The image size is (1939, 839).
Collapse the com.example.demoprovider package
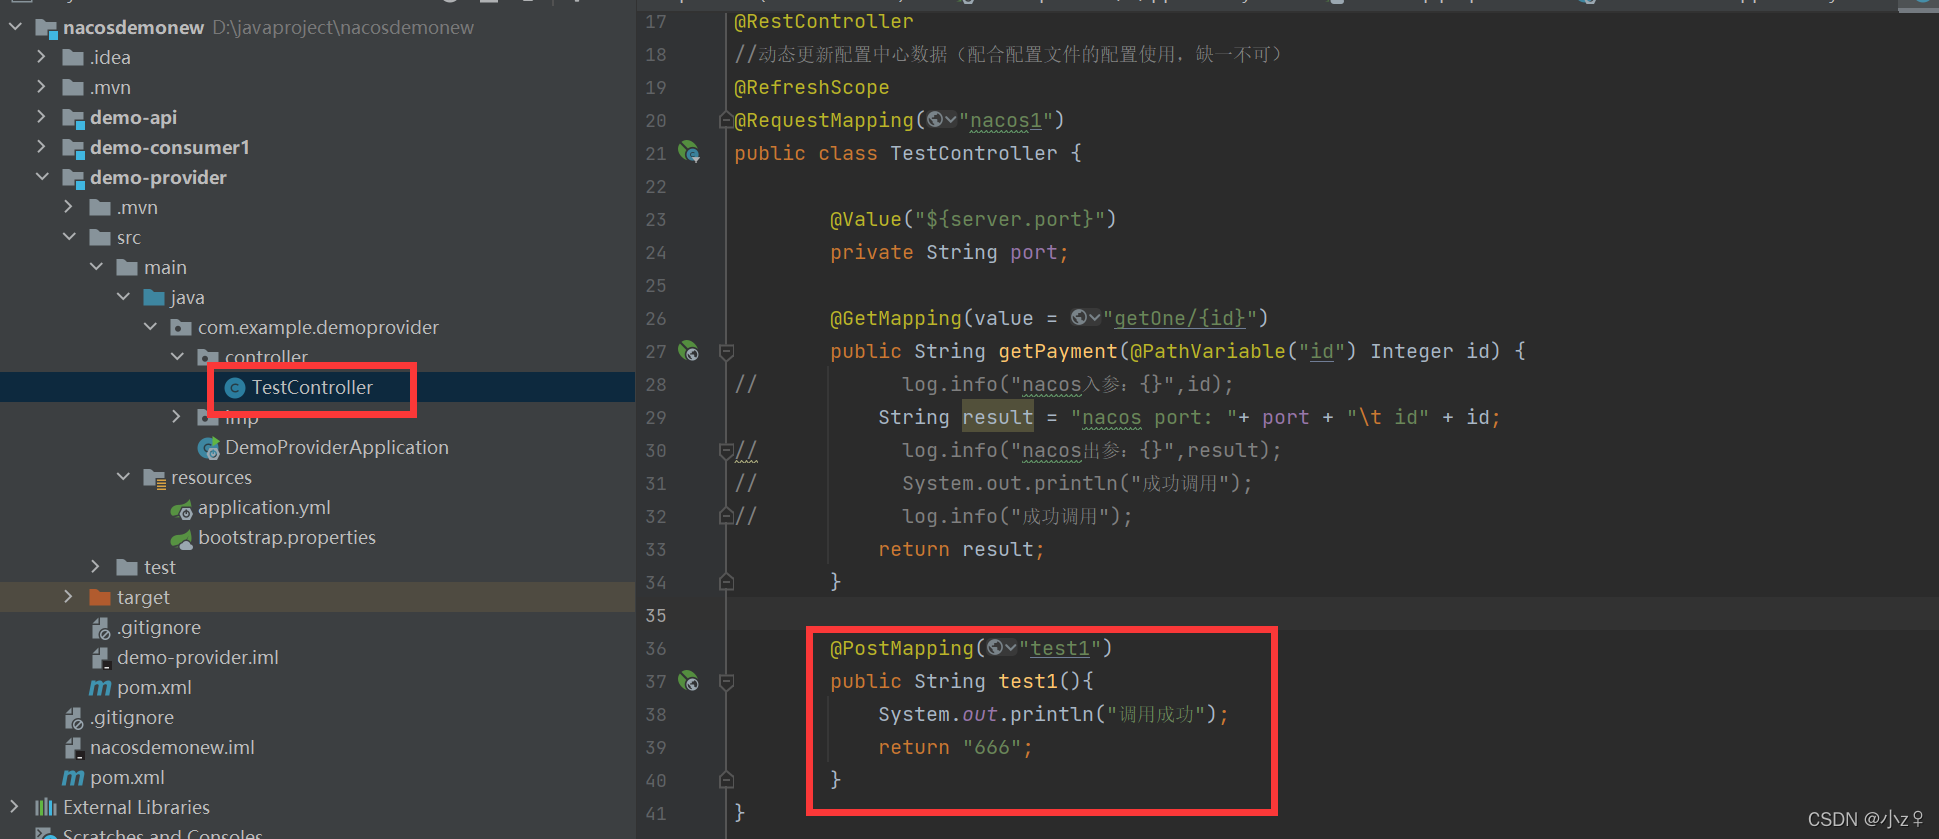(150, 327)
